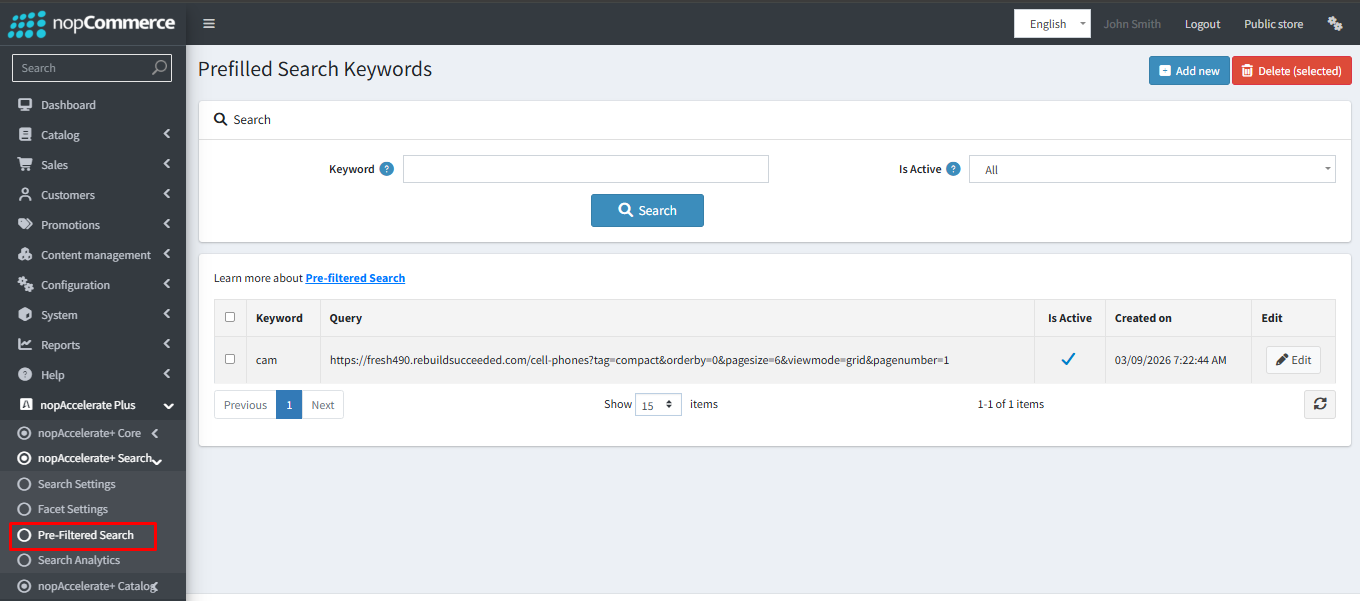Click into the Keyword input field
Image resolution: width=1360 pixels, height=601 pixels.
[585, 169]
